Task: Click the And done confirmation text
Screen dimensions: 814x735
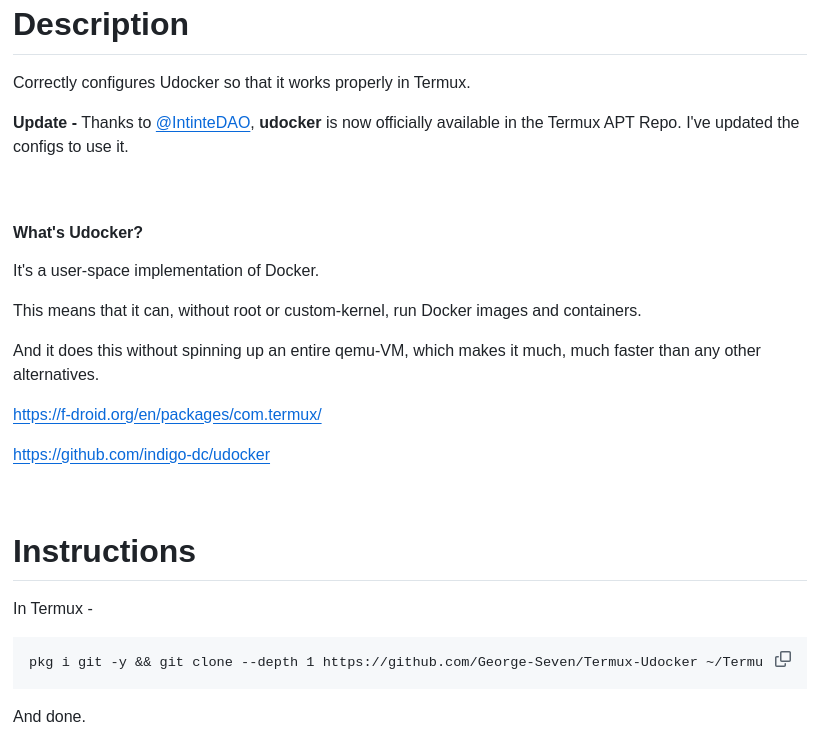Action: [49, 716]
